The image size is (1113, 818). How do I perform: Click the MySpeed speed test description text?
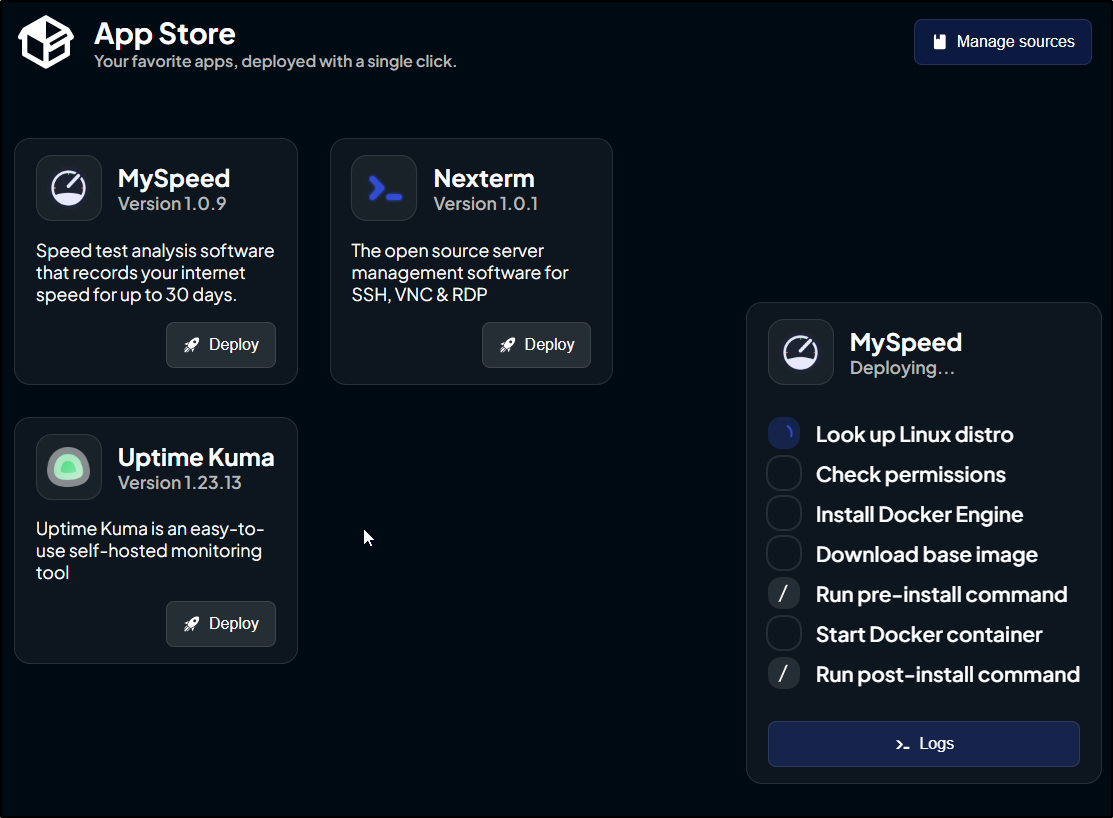click(155, 273)
